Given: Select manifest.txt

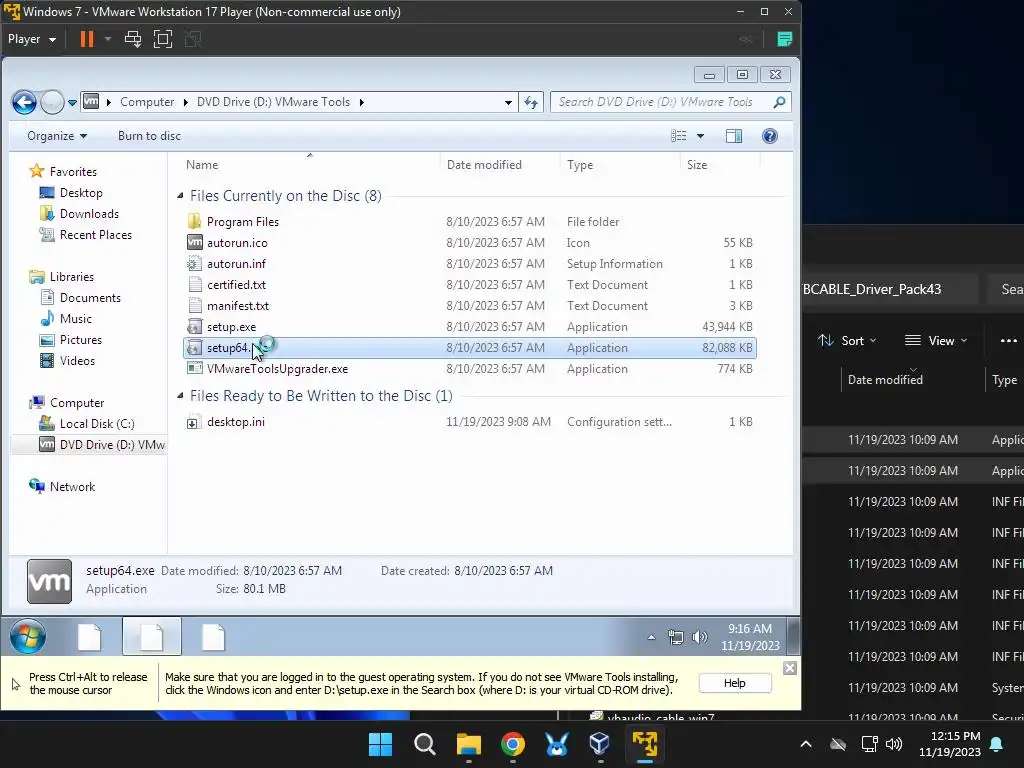Looking at the screenshot, I should [470, 306].
